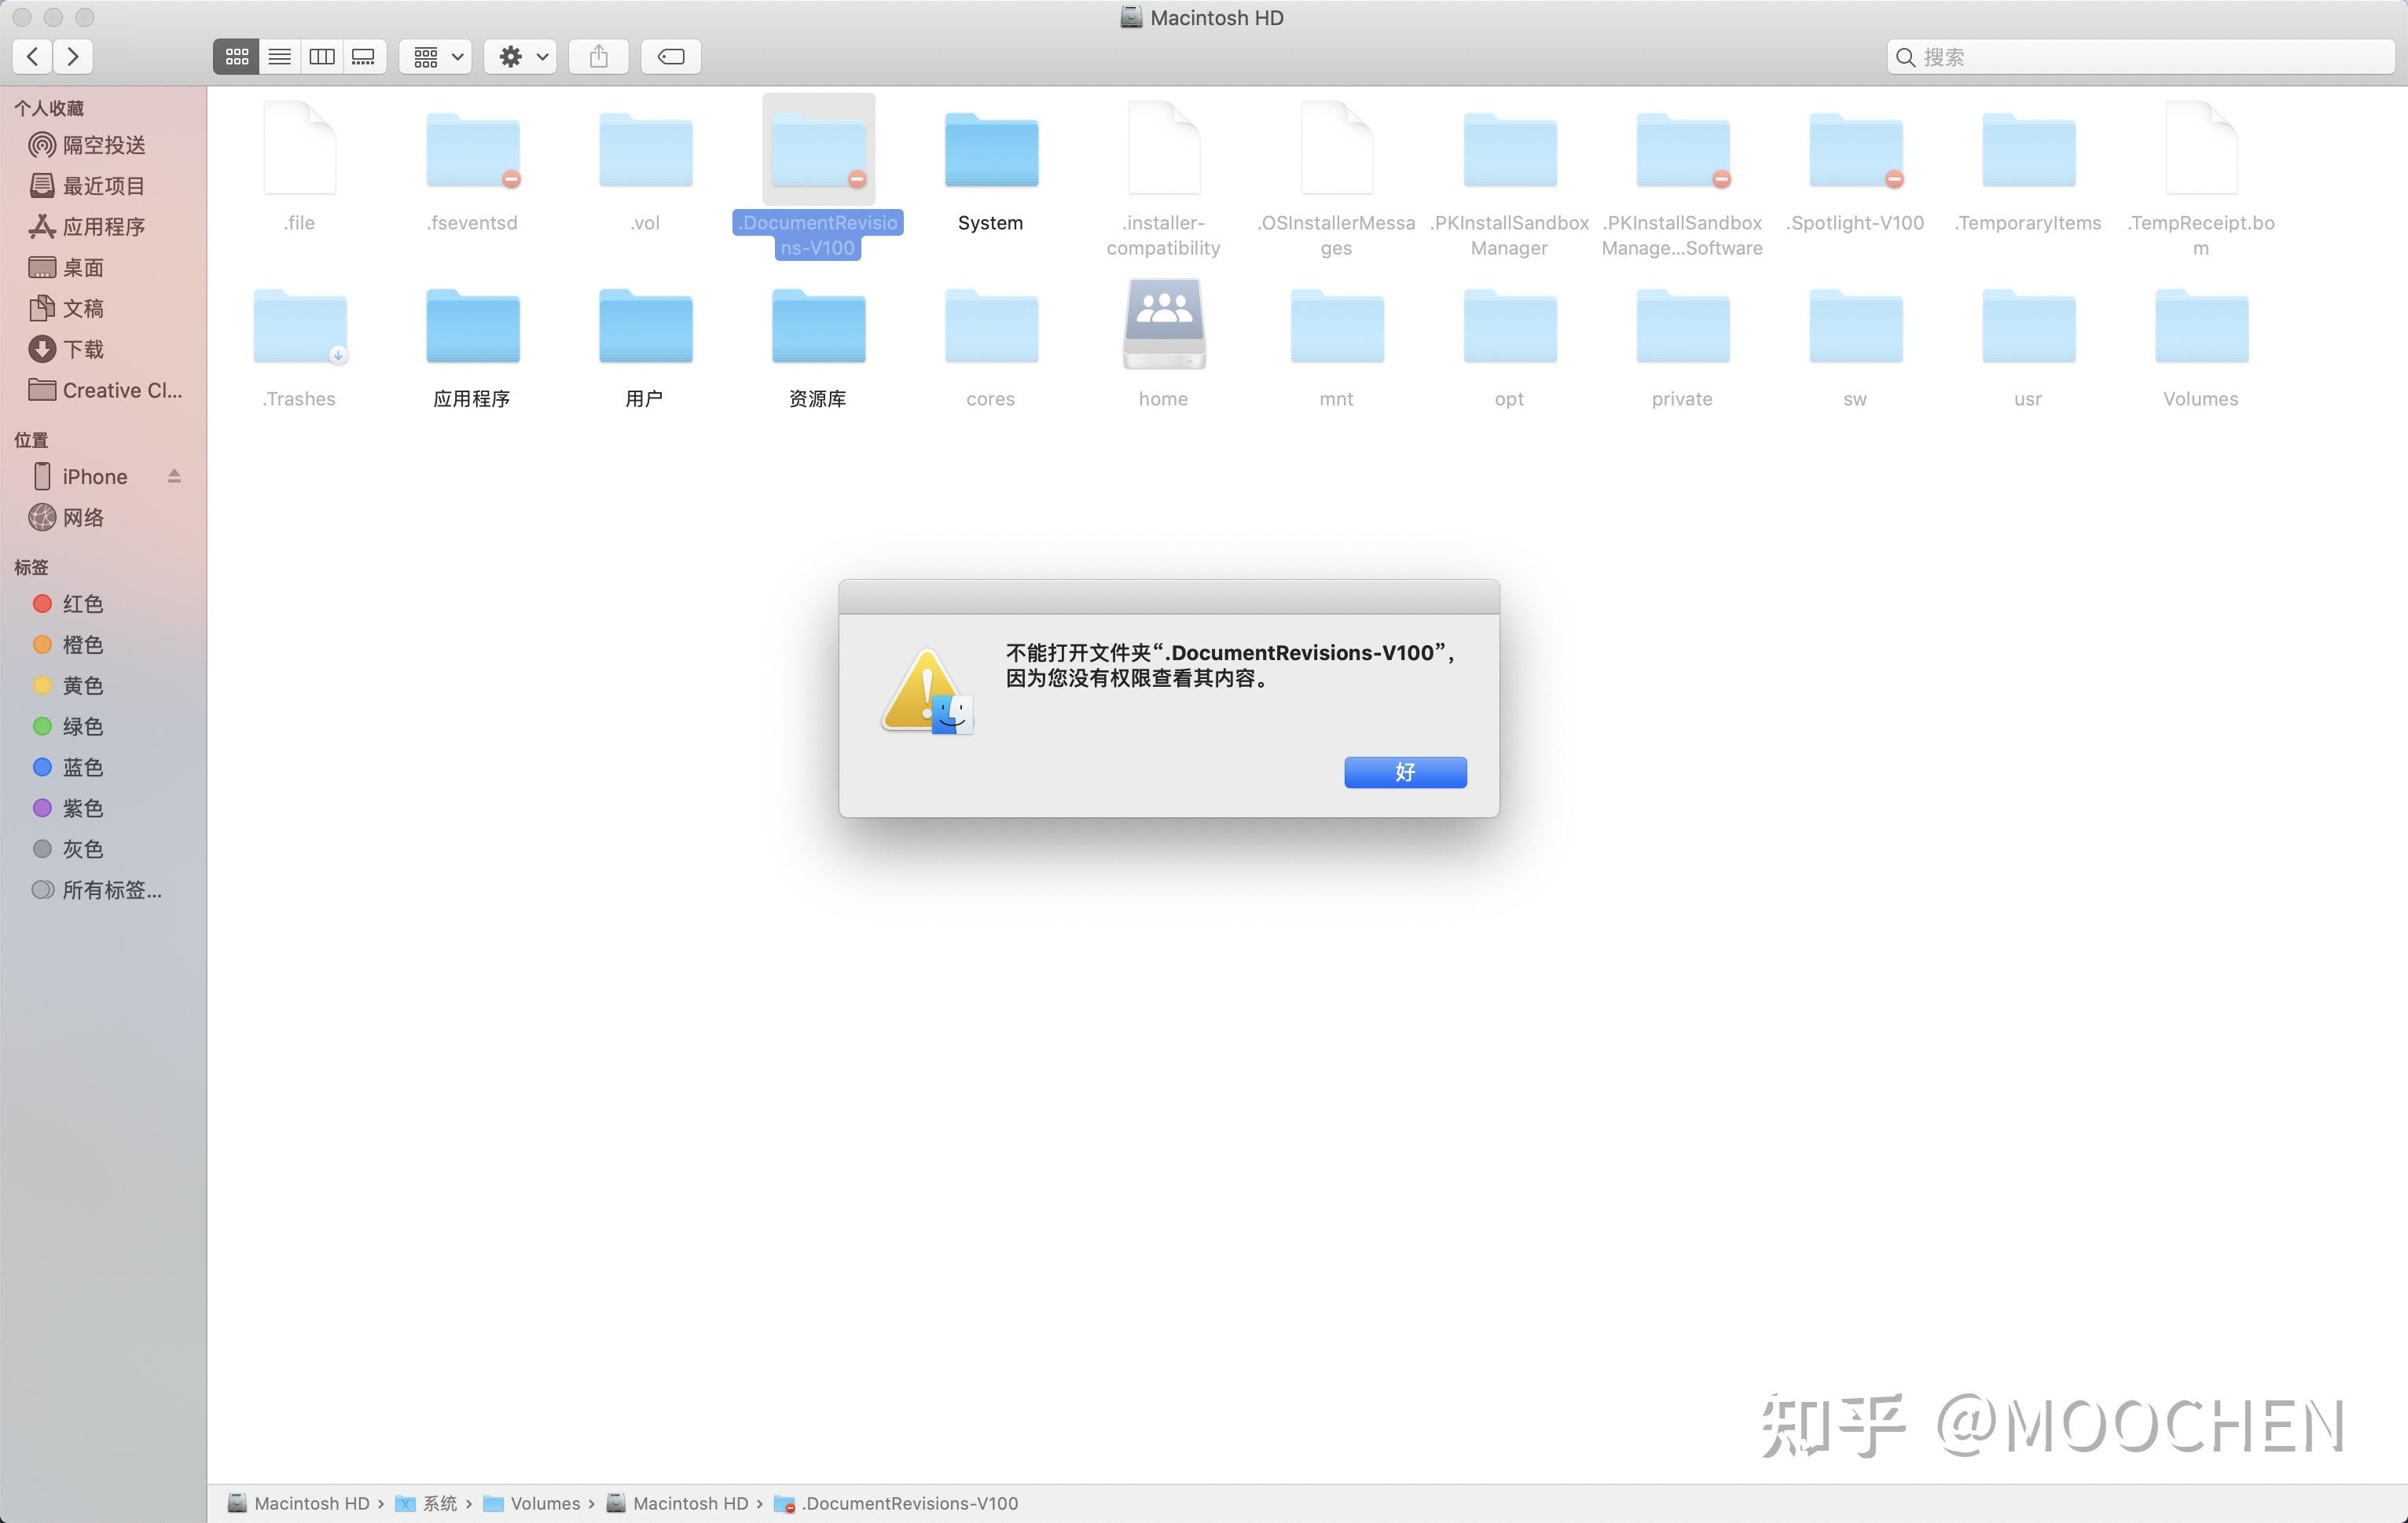Click the Edit Tags toolbar button
Image resolution: width=2408 pixels, height=1523 pixels.
pos(670,57)
